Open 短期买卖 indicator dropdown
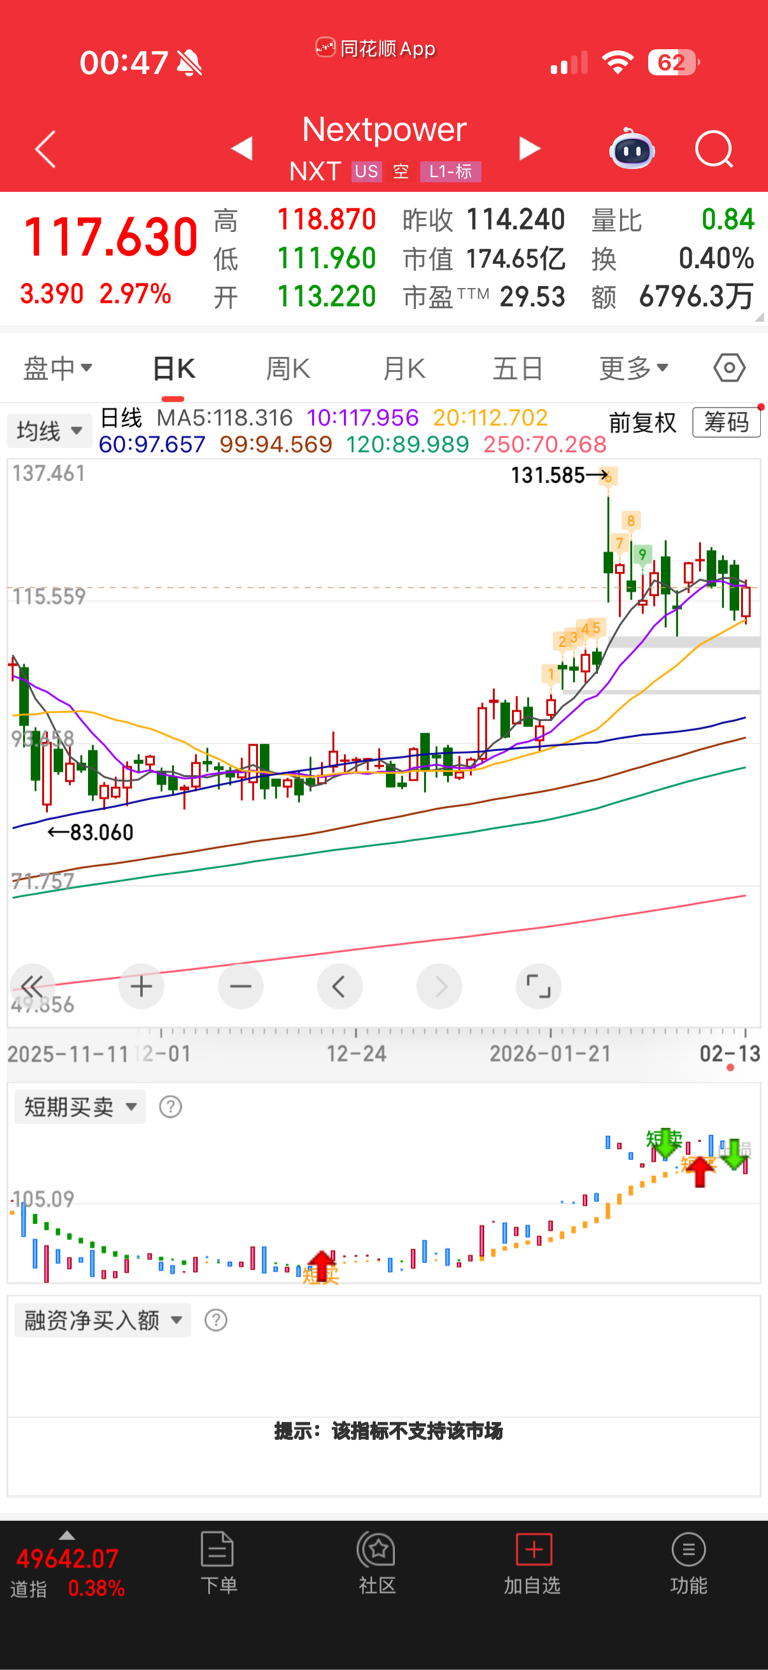 80,1107
